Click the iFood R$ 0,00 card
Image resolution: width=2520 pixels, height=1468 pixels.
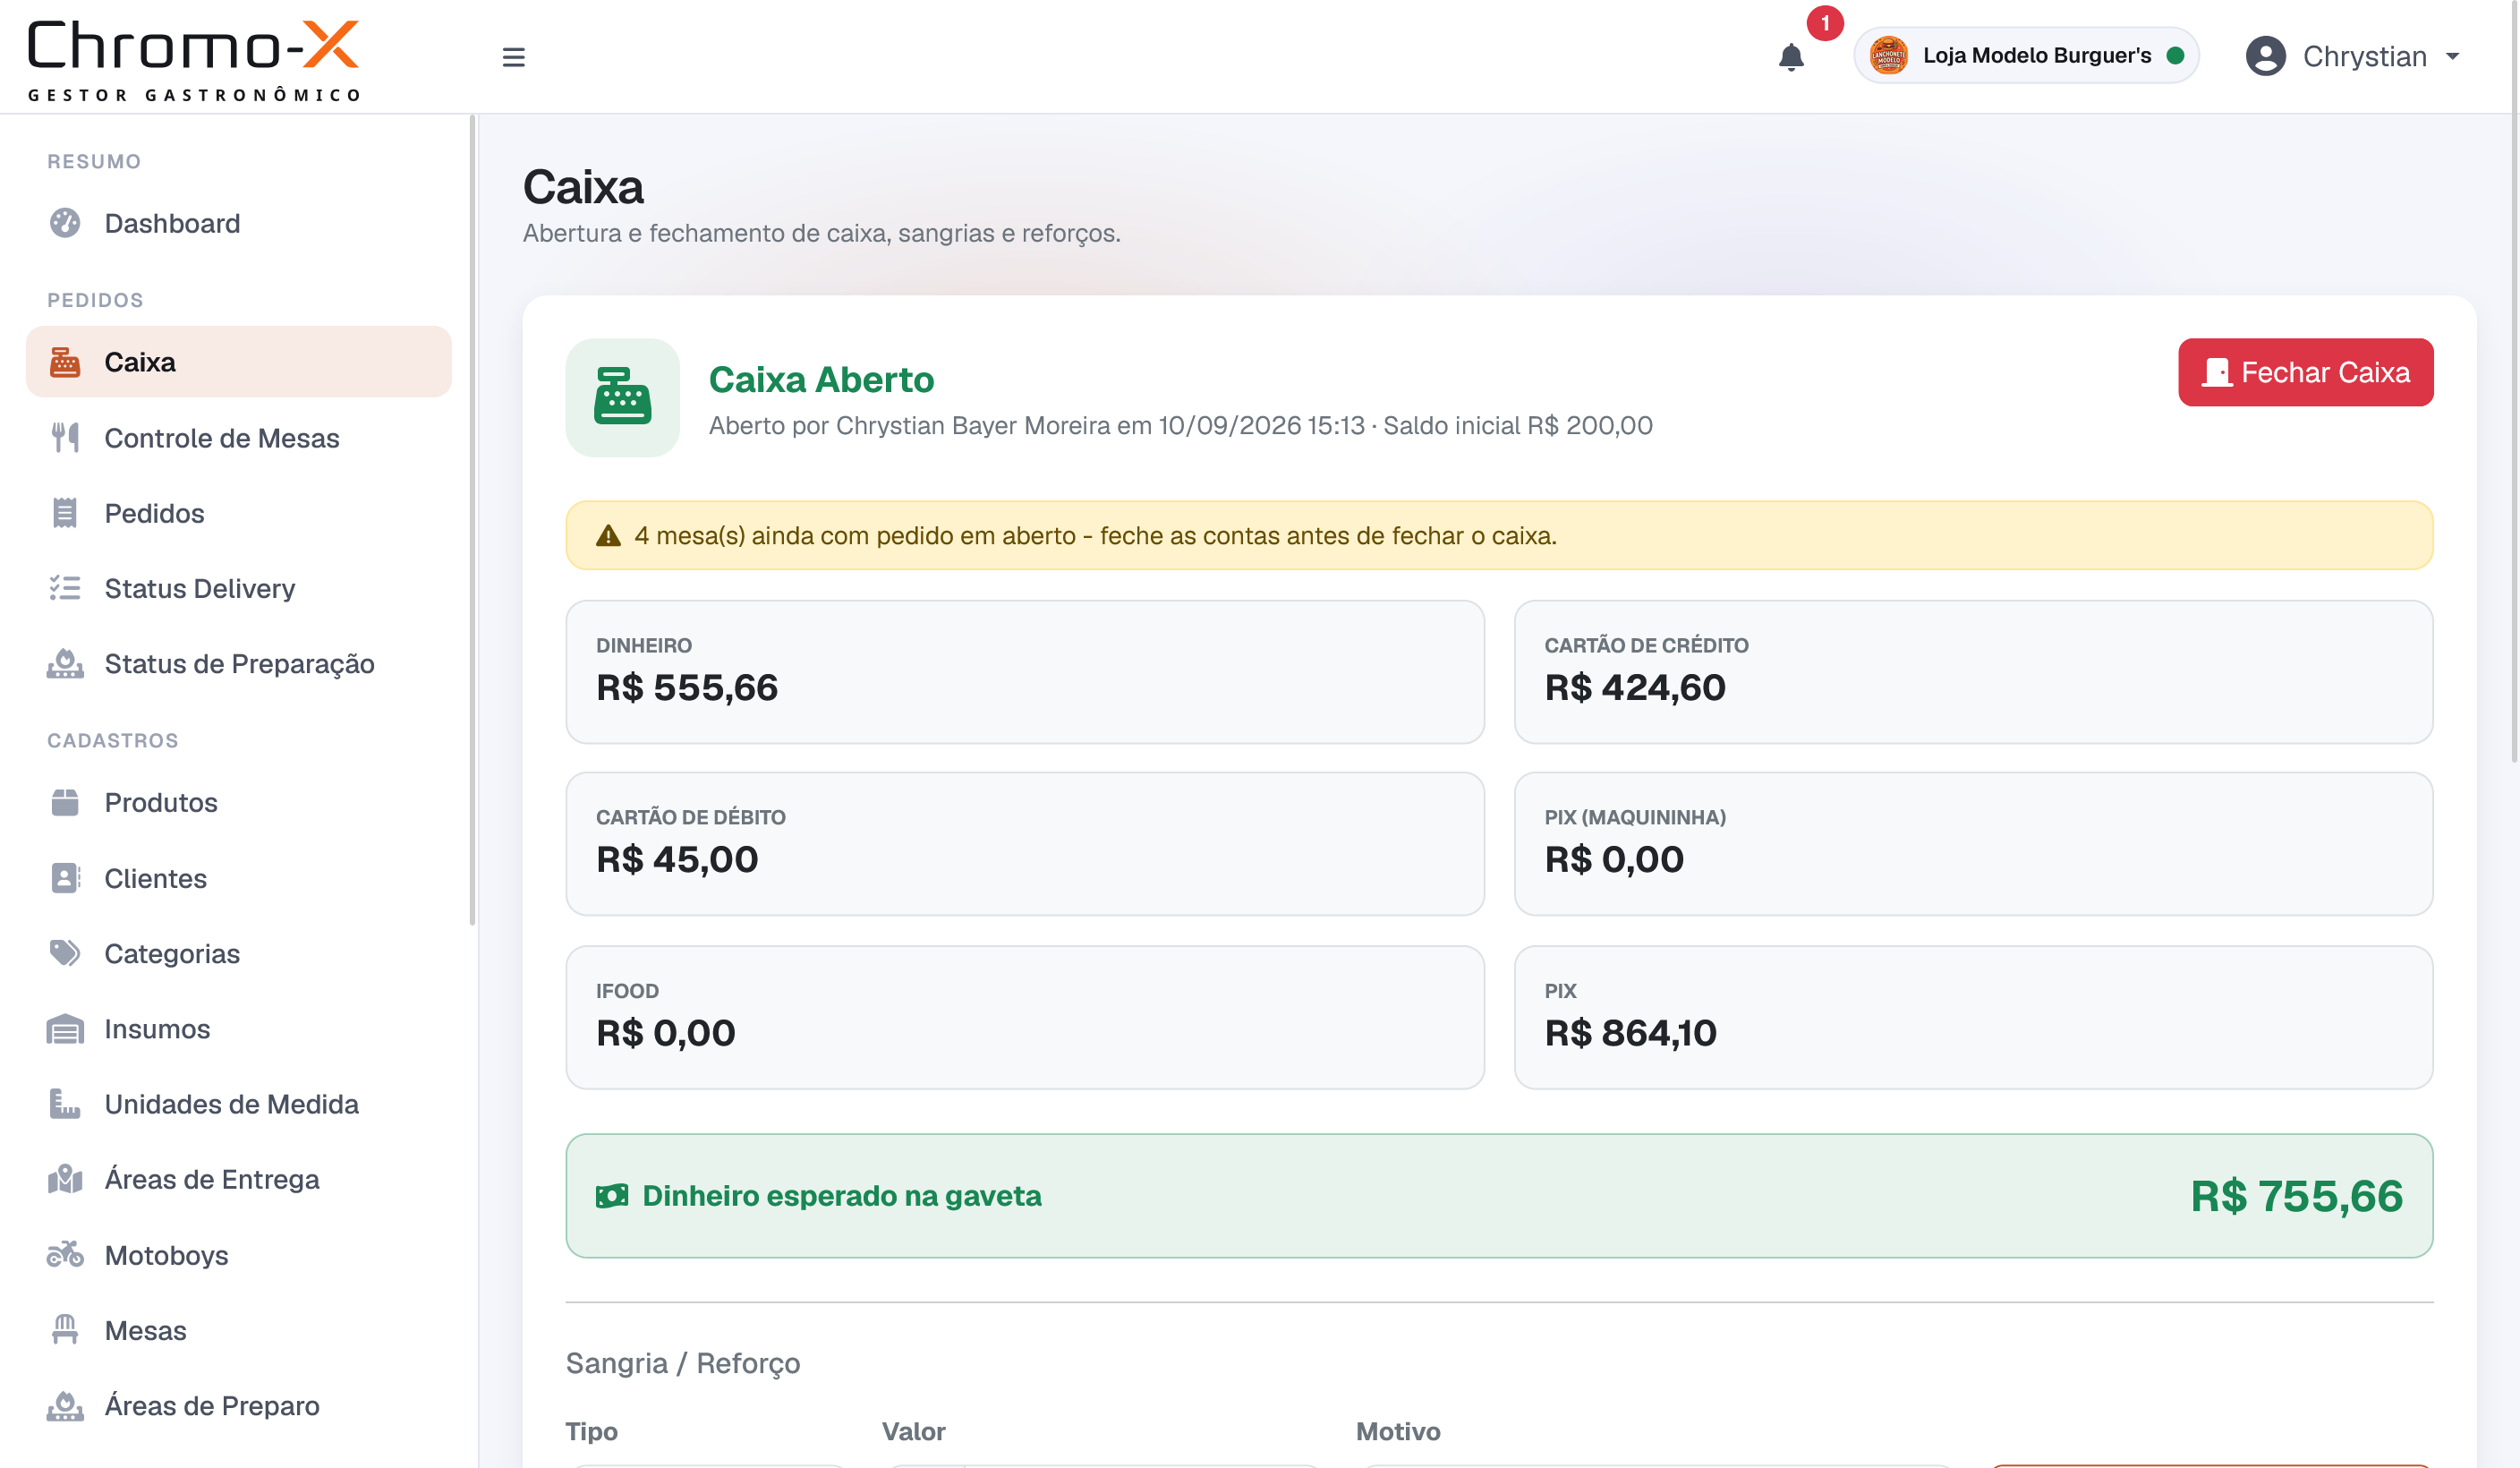(1024, 1017)
